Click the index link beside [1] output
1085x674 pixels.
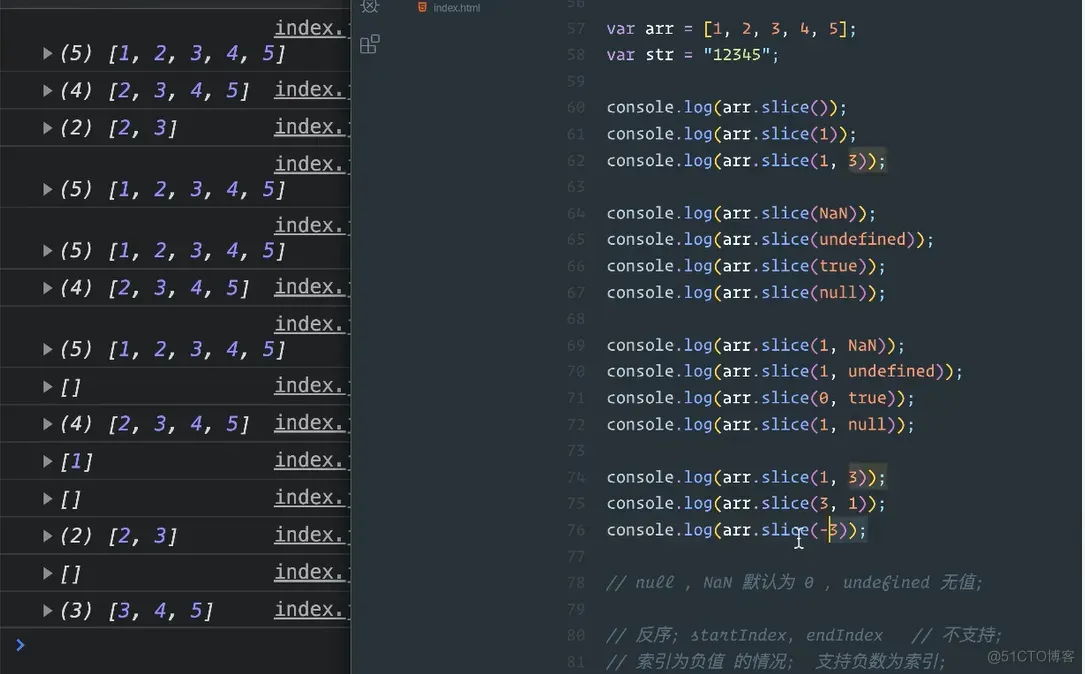click(312, 460)
